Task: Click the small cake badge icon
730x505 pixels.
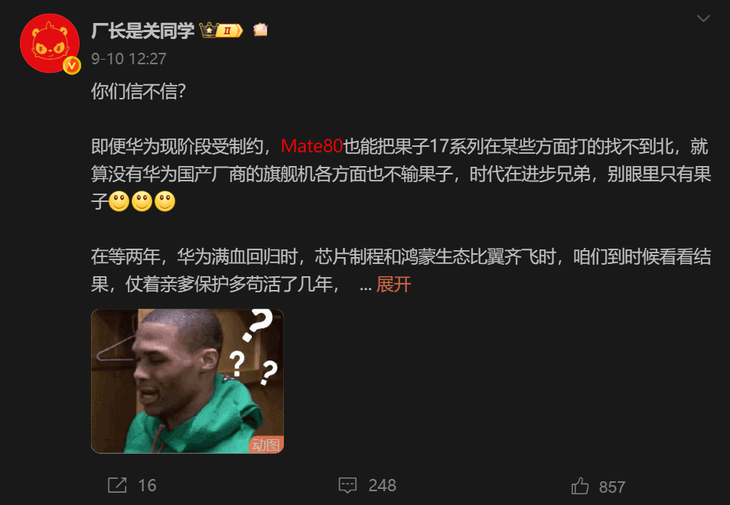Action: [260, 30]
